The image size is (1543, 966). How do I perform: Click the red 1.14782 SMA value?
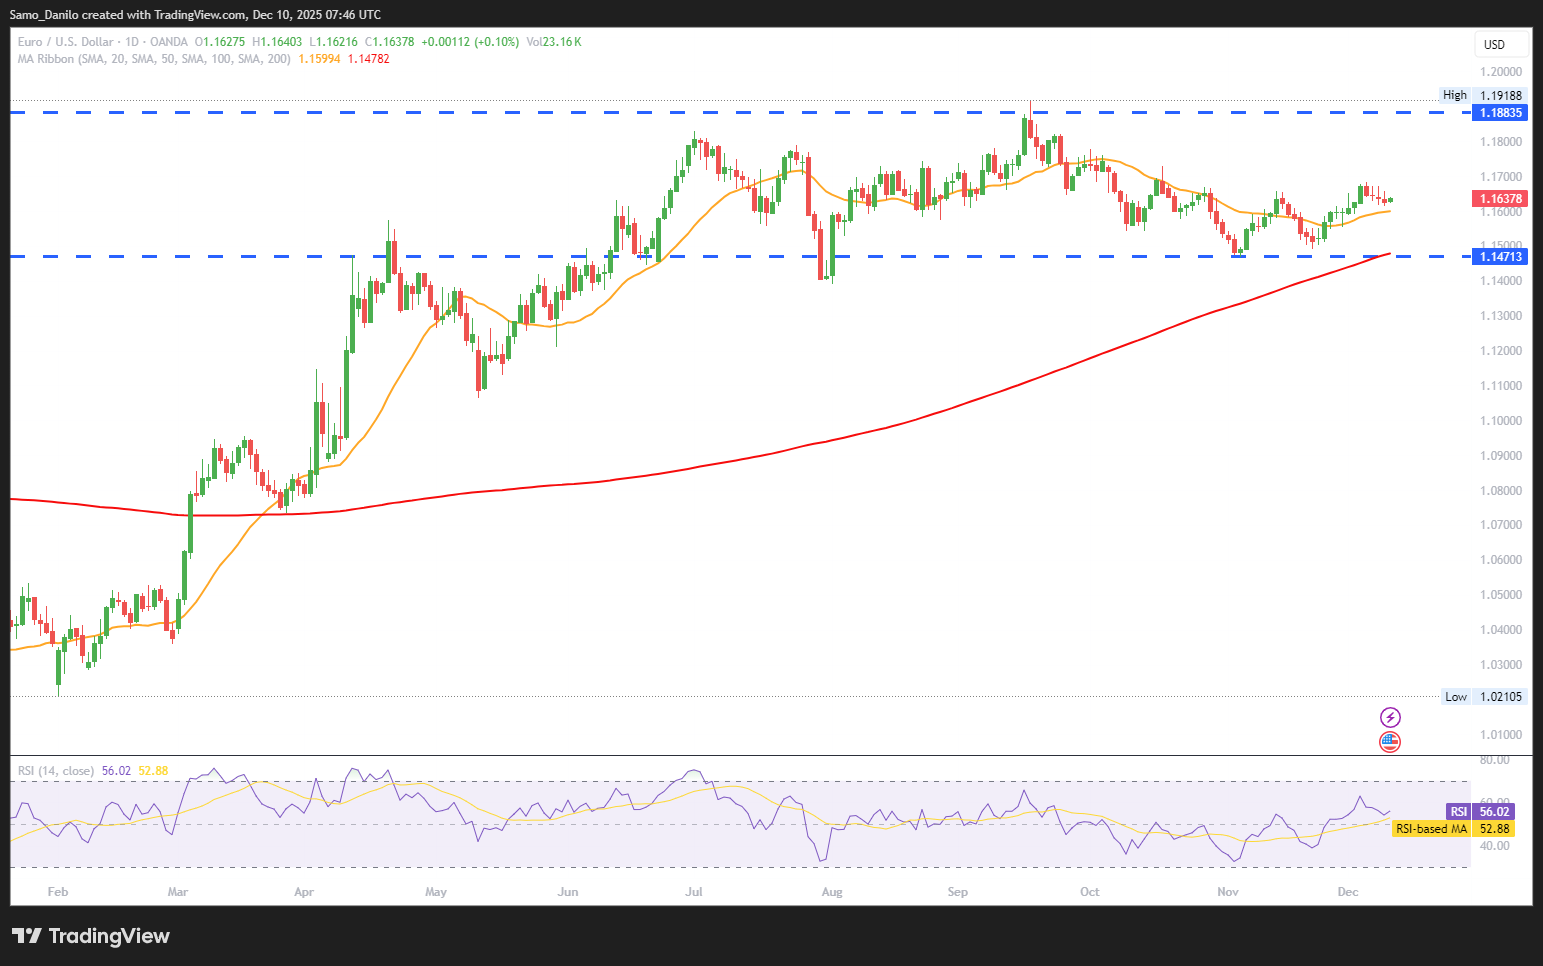point(369,59)
